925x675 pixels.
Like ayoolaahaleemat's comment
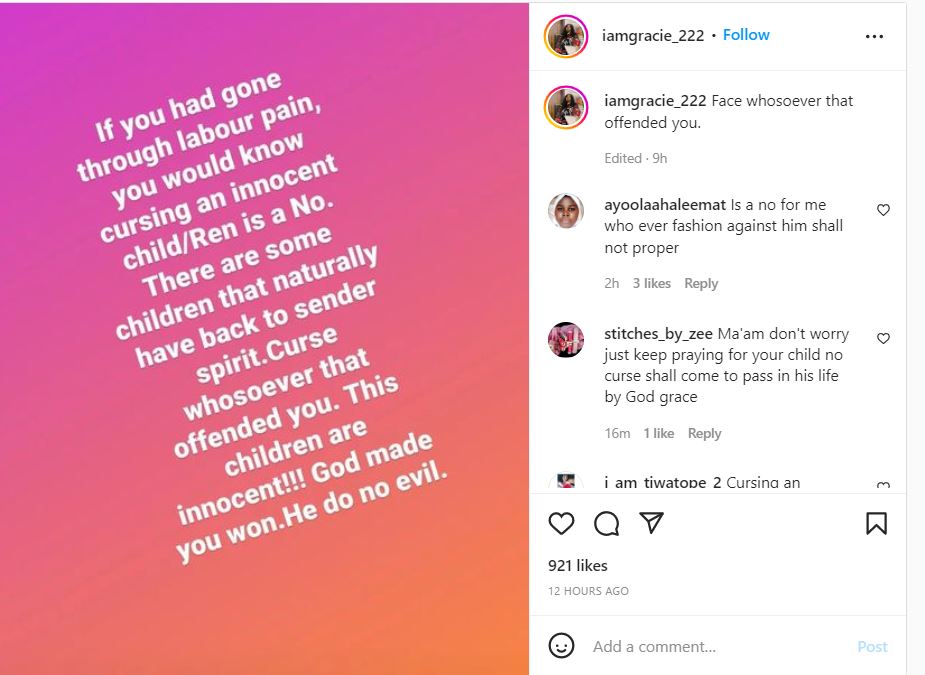coord(883,210)
